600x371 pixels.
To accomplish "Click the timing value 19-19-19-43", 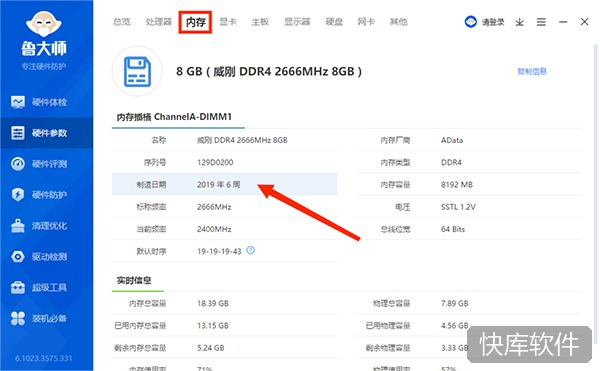I will (219, 251).
